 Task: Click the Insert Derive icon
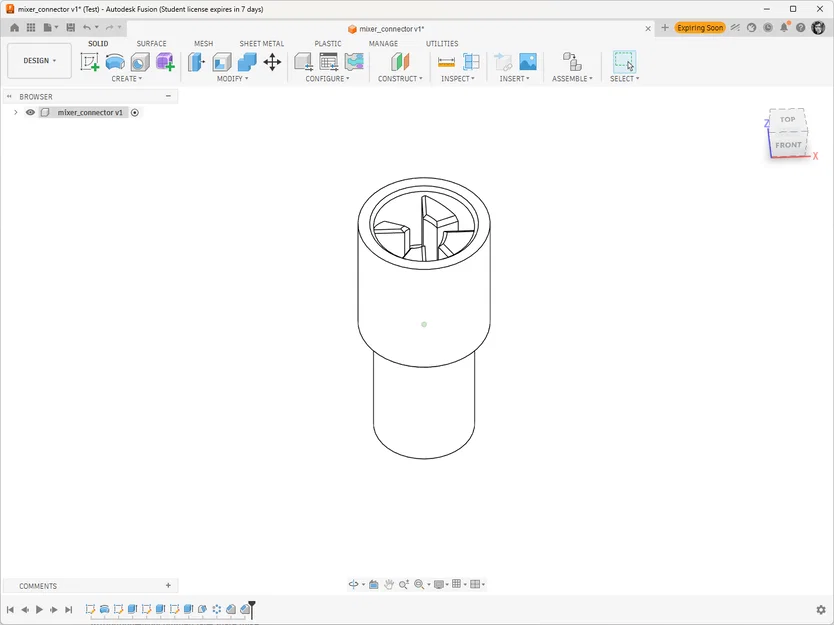point(503,62)
